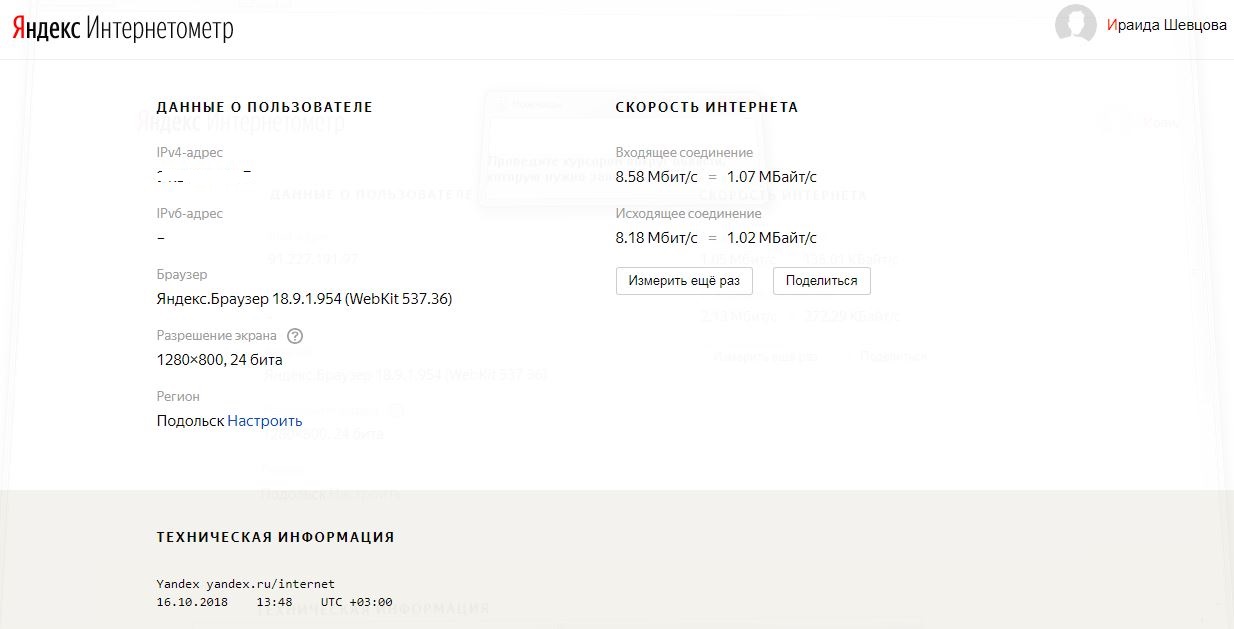Click the Настроить region link
Viewport: 1234px width, 629px height.
[265, 421]
